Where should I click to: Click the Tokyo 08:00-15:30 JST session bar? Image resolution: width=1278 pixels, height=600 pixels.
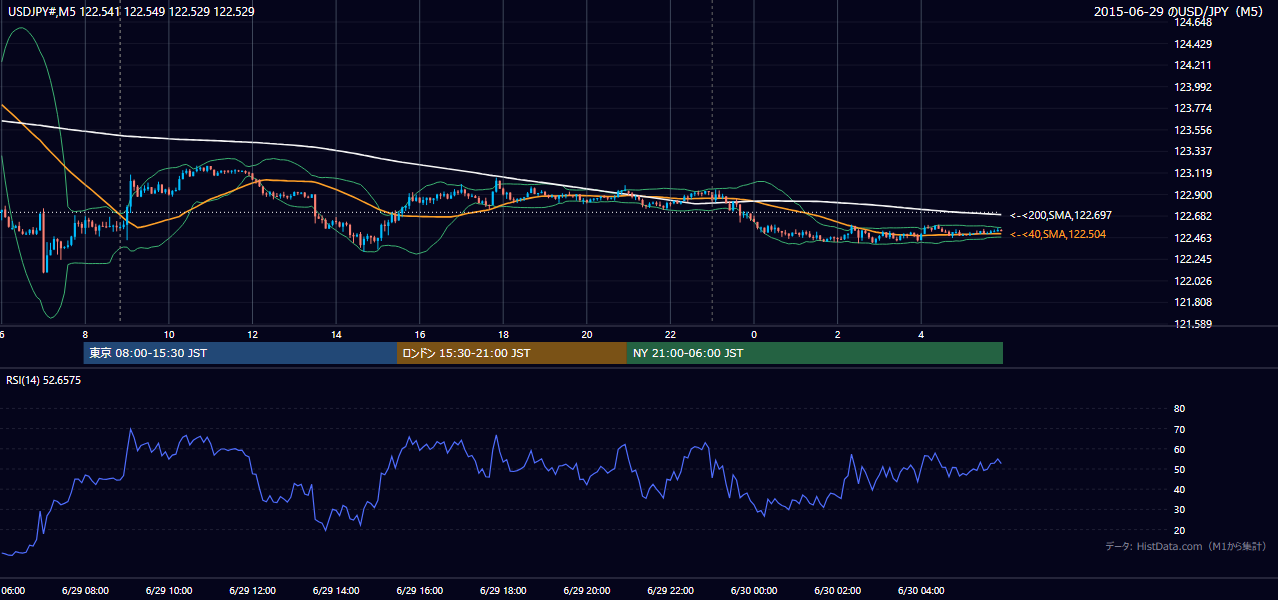click(241, 353)
